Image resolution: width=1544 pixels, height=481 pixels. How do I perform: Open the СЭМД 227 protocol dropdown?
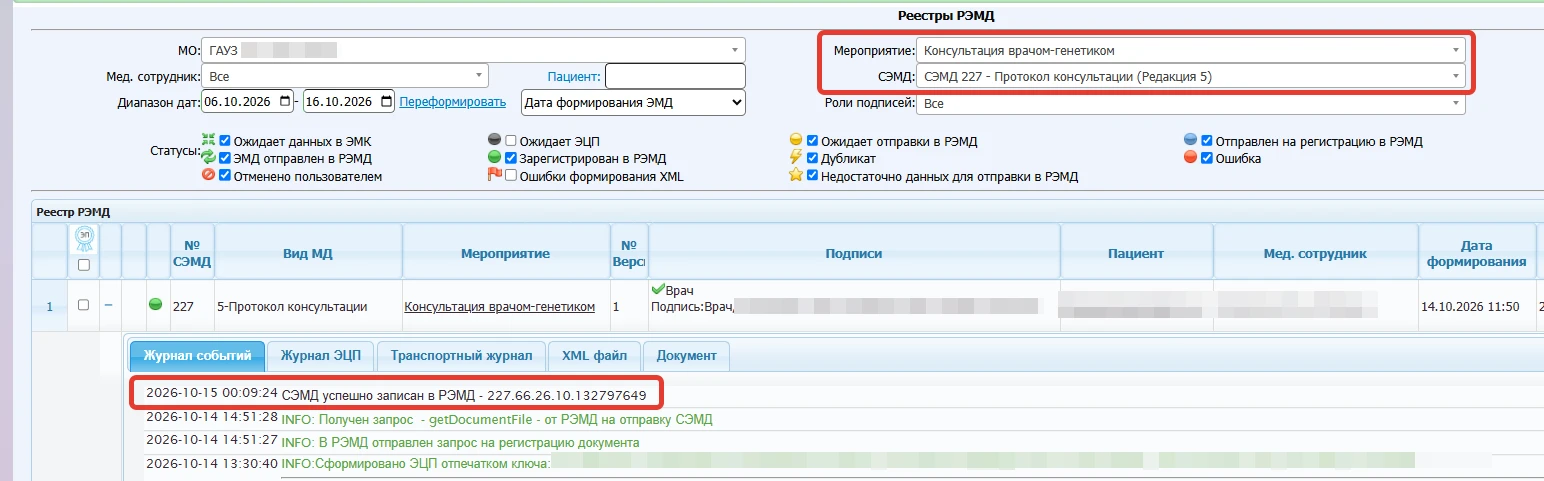click(x=1191, y=76)
